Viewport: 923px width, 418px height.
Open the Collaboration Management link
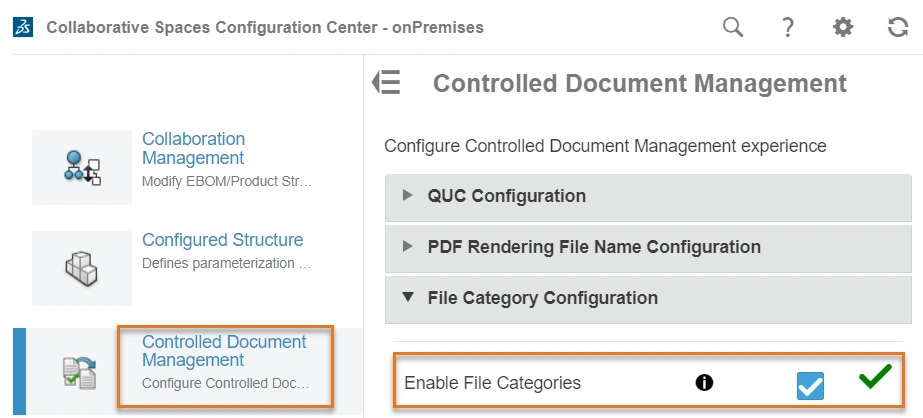click(x=193, y=148)
